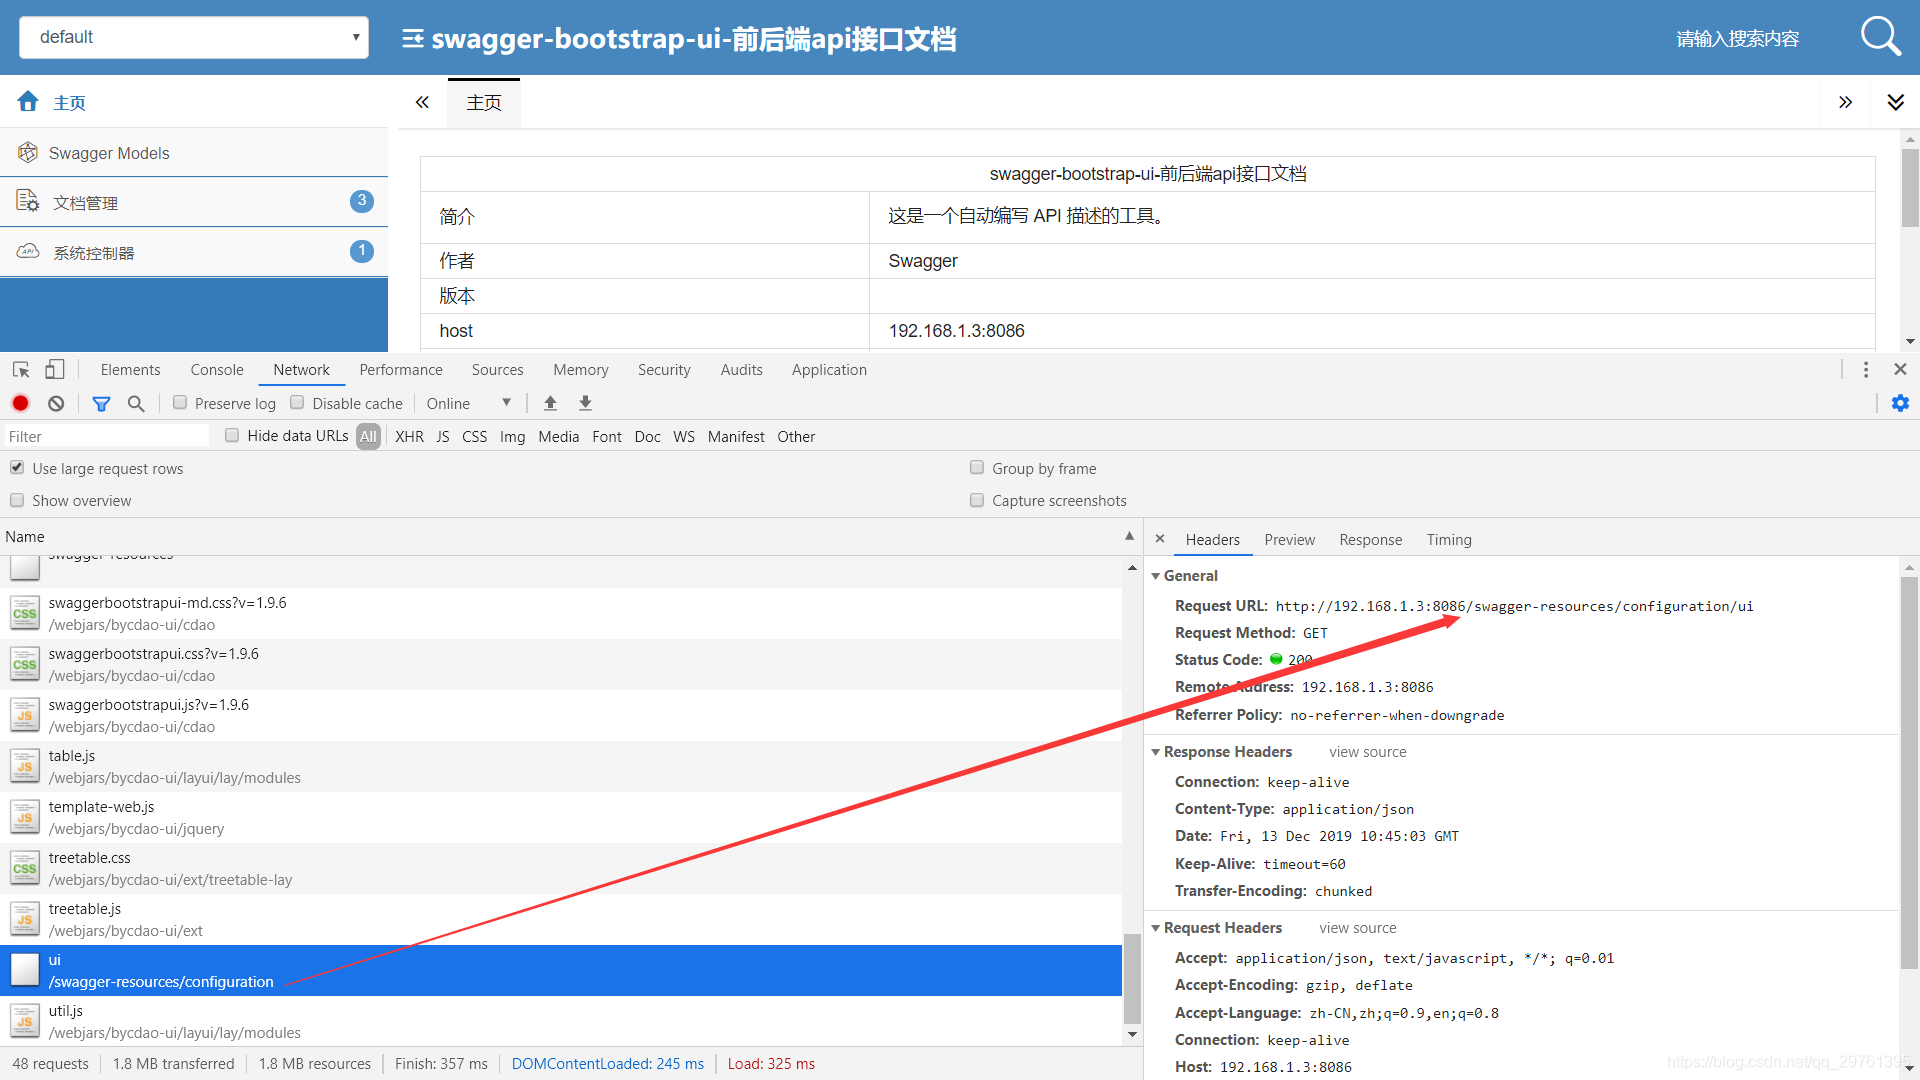Screen dimensions: 1920x1080
Task: Click the home icon beside 主页
Action: pos(28,101)
